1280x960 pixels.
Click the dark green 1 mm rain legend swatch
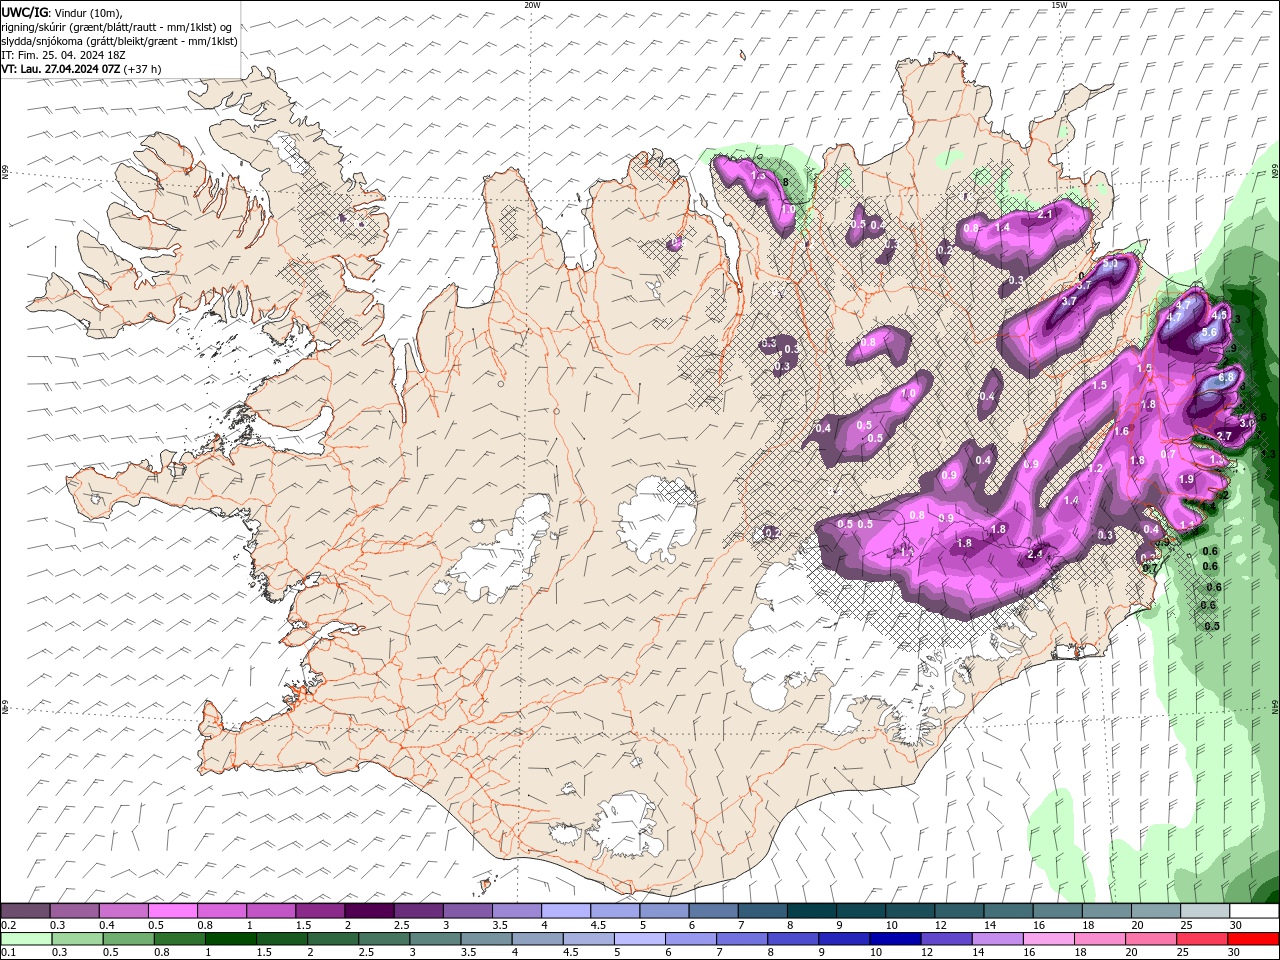230,939
